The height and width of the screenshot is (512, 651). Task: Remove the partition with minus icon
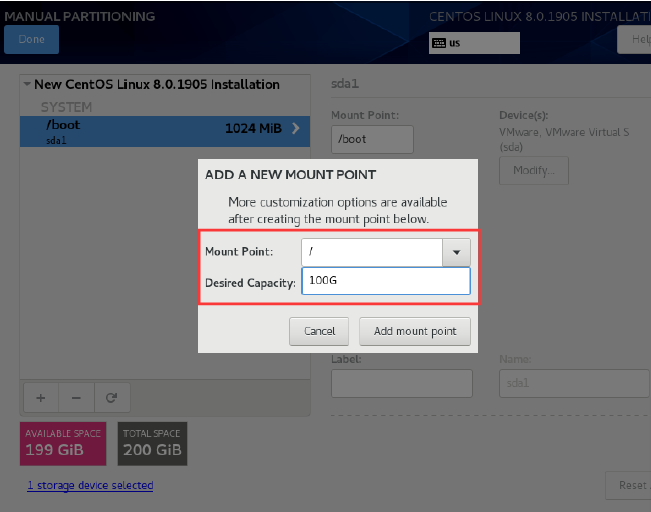point(76,398)
